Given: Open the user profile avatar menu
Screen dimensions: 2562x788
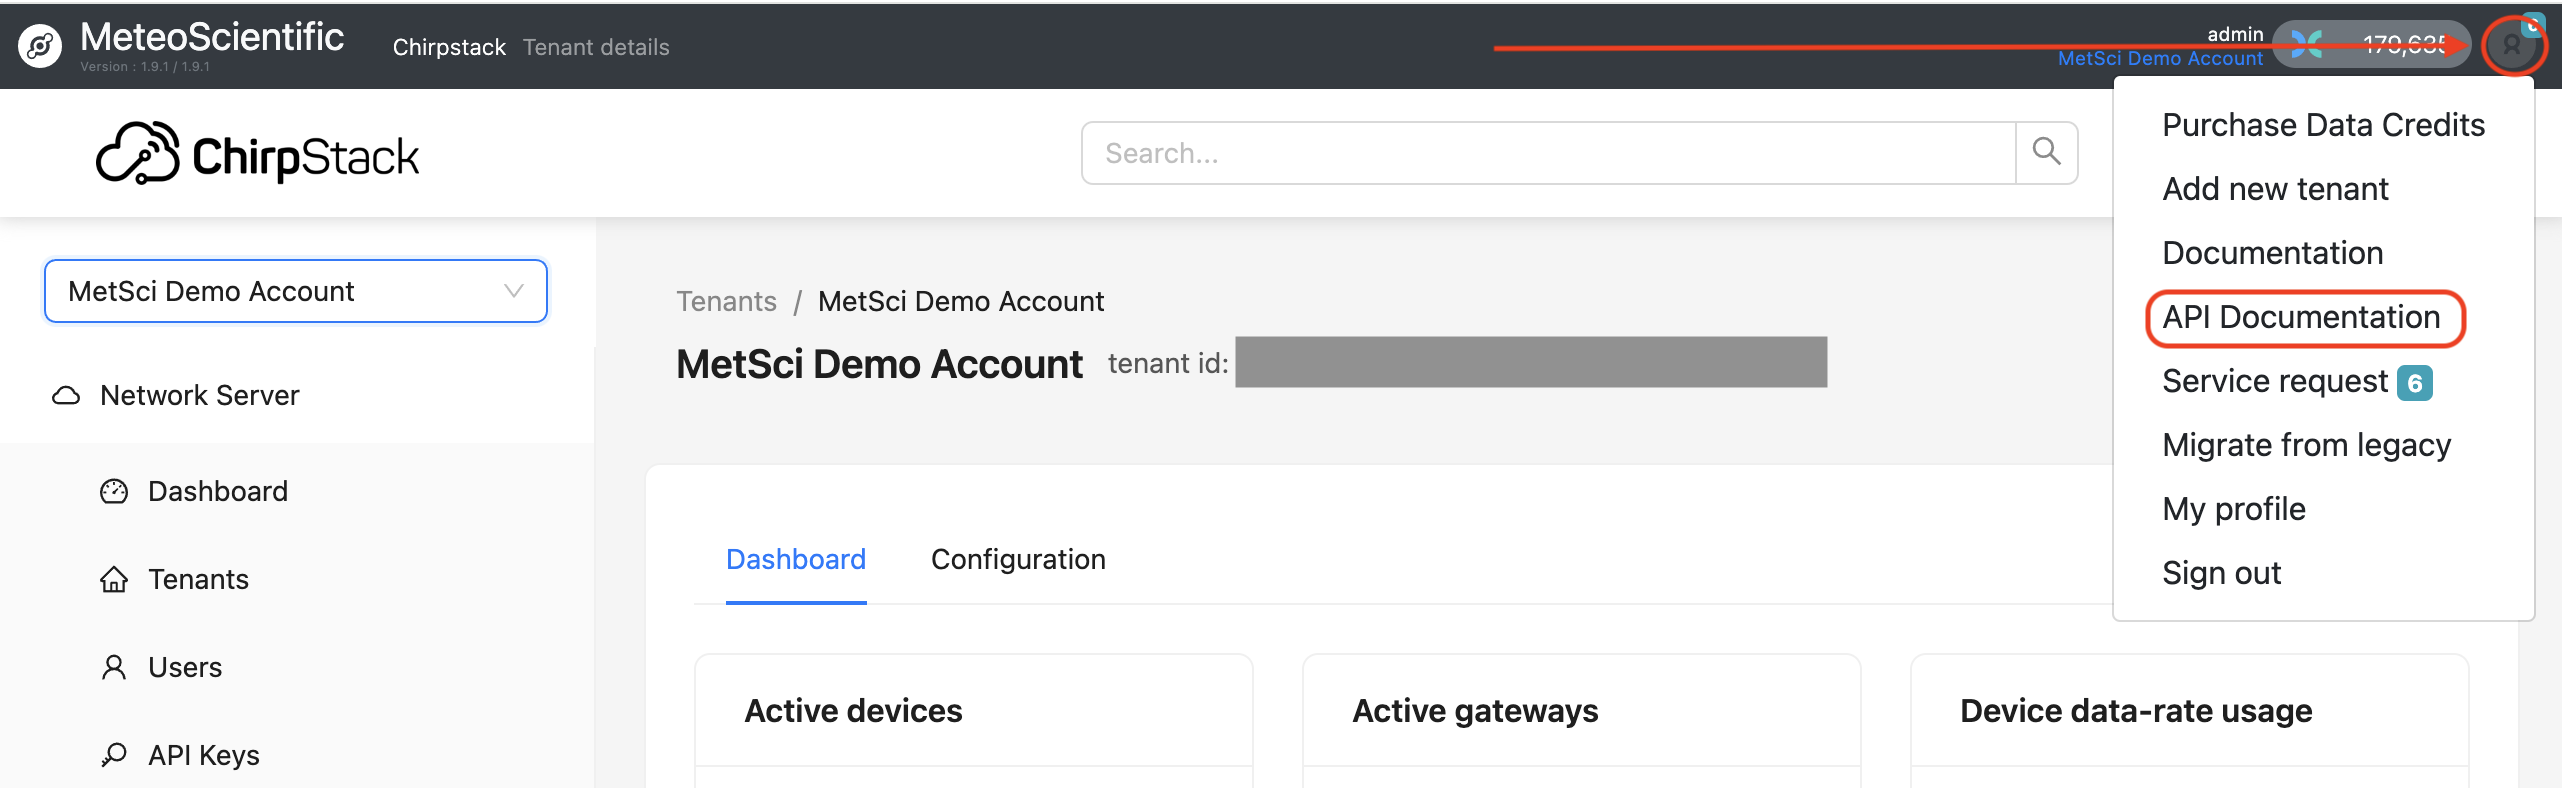Looking at the screenshot, I should (x=2510, y=45).
